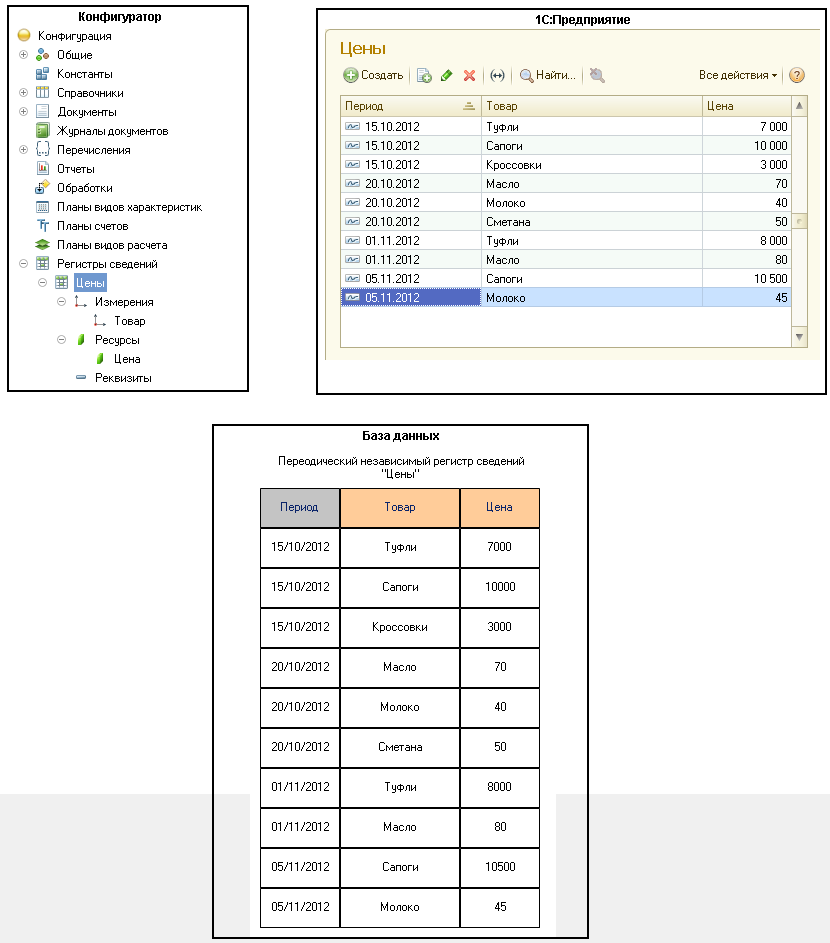Click the list scrollbar down arrow
This screenshot has height=943, width=830.
click(x=799, y=337)
